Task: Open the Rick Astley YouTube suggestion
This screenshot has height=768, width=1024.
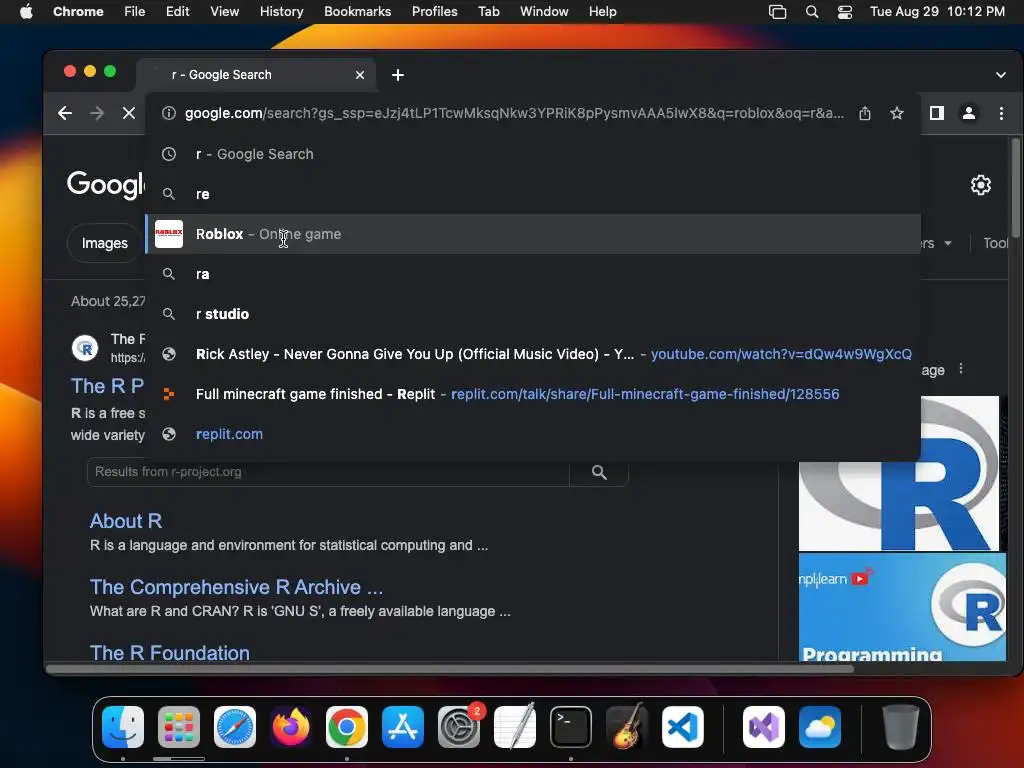Action: tap(533, 354)
